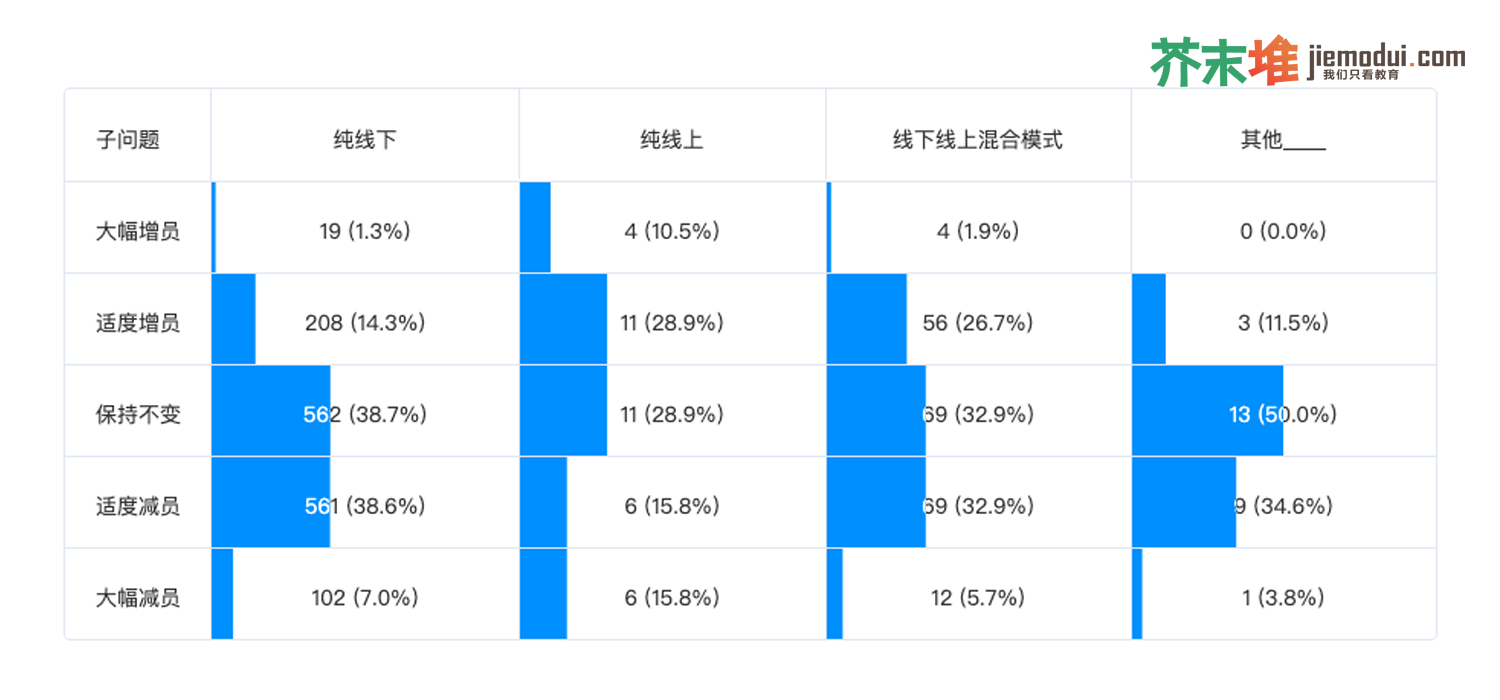Choose the 线下线上混合模式 column header
Screen dimensions: 1500x700
(978, 140)
